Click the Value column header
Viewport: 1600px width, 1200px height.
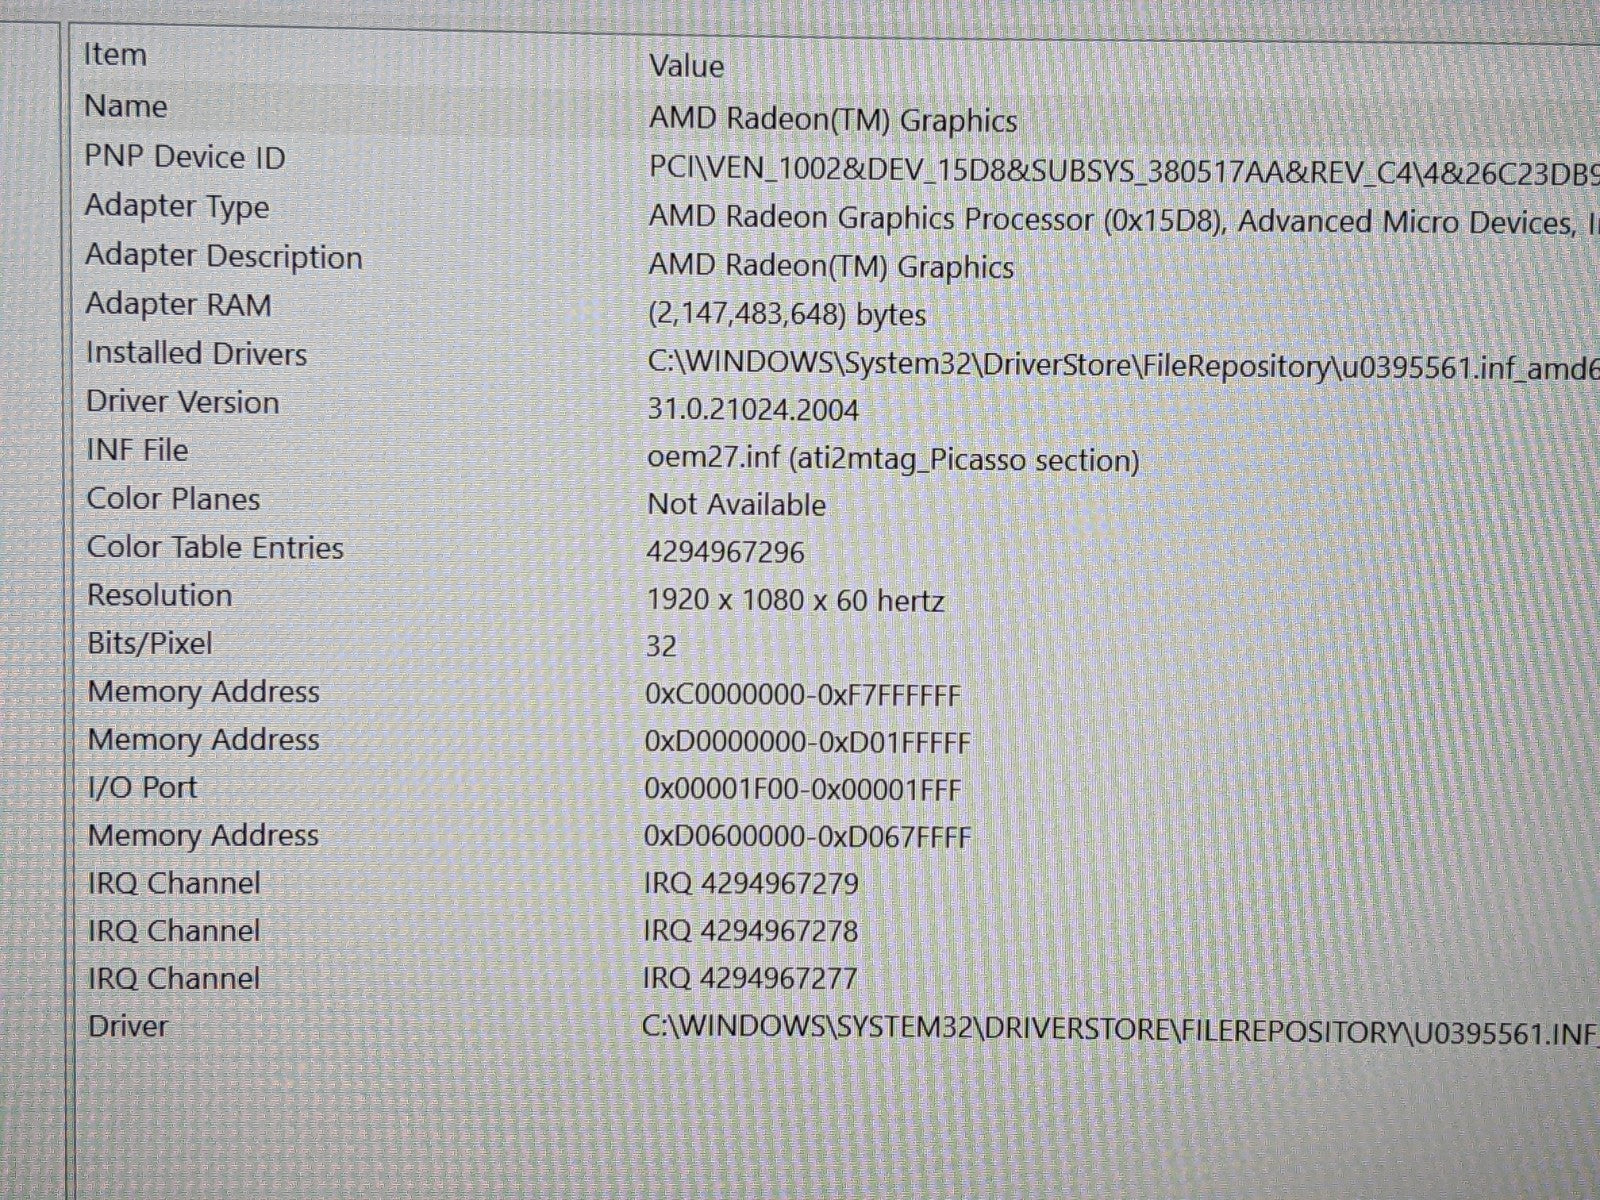click(x=686, y=66)
